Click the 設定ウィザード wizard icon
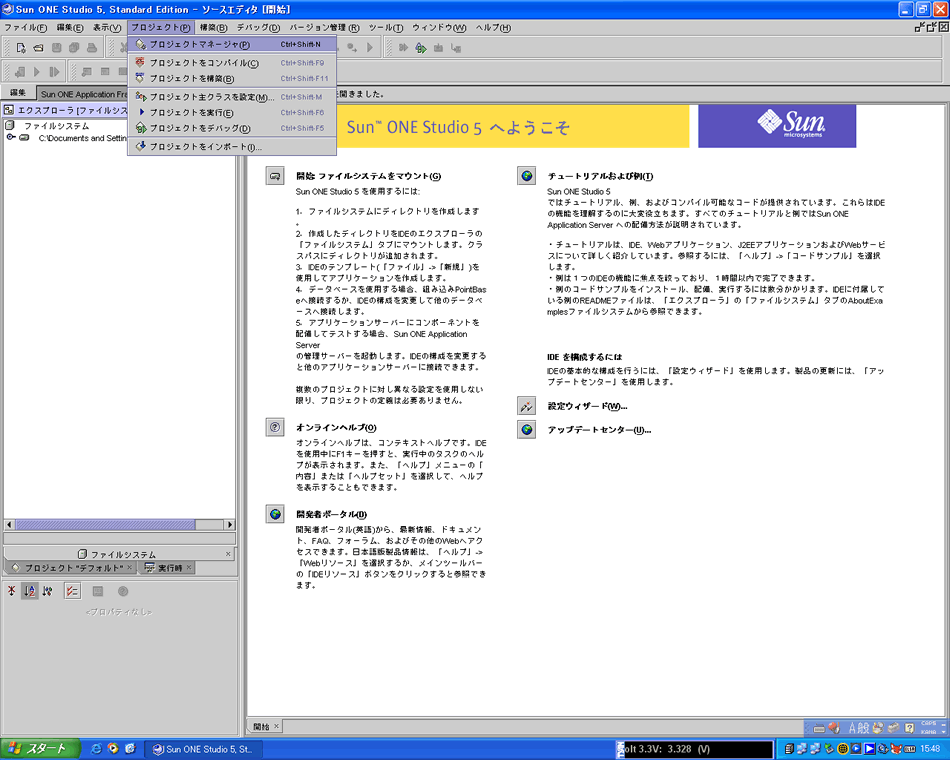This screenshot has width=950, height=760. [x=526, y=406]
